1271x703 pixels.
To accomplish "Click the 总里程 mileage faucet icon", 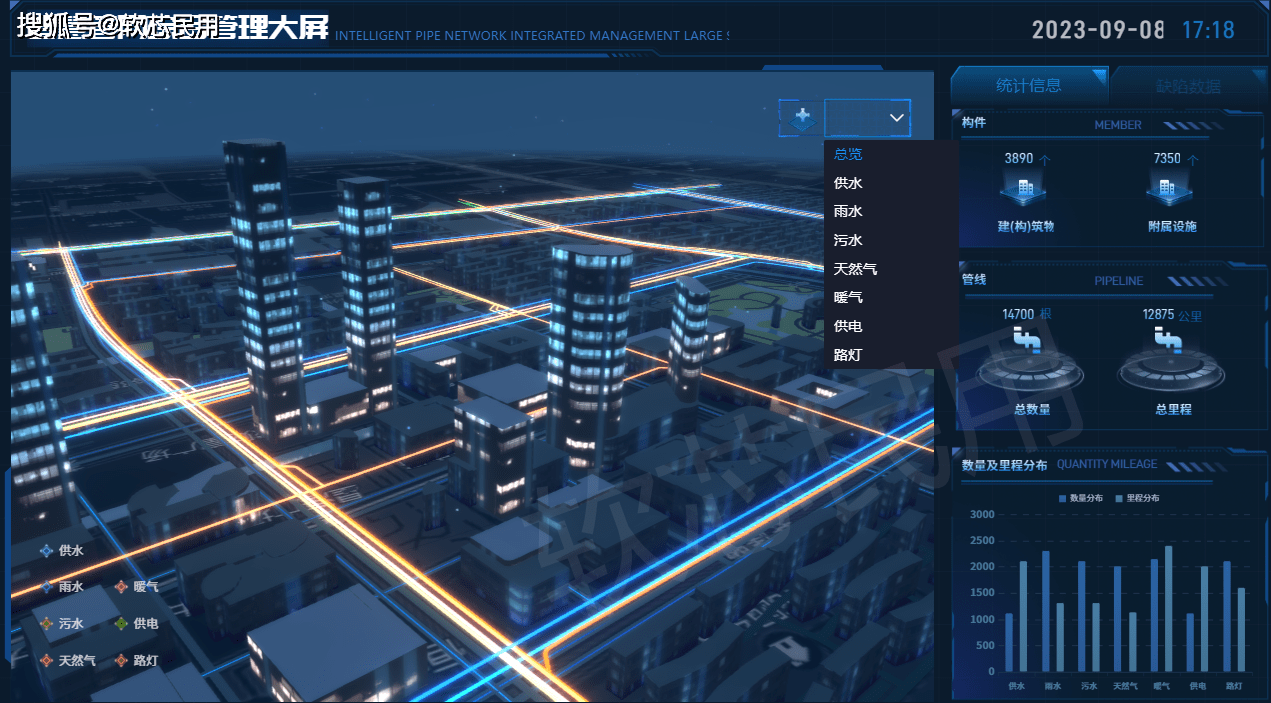I will [1167, 342].
